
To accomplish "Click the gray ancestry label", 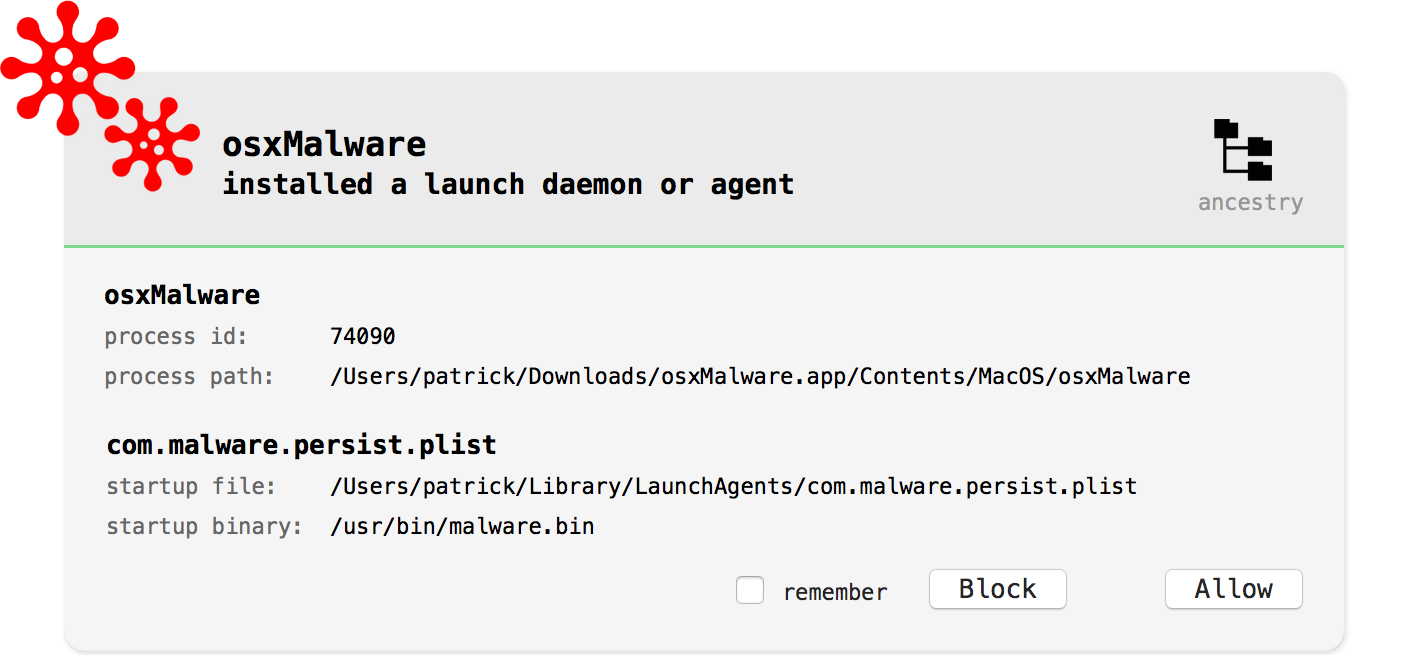I will (x=1250, y=203).
